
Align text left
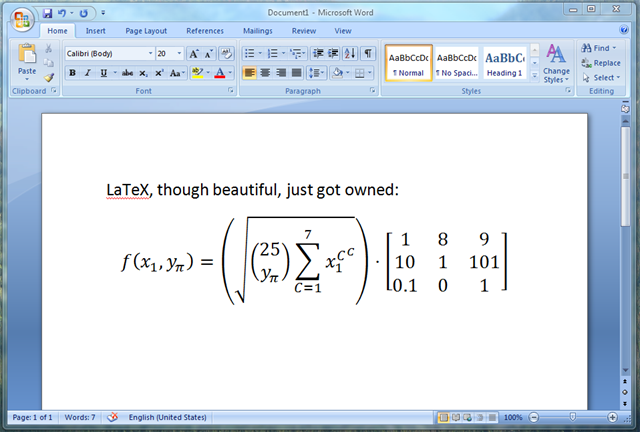click(249, 73)
